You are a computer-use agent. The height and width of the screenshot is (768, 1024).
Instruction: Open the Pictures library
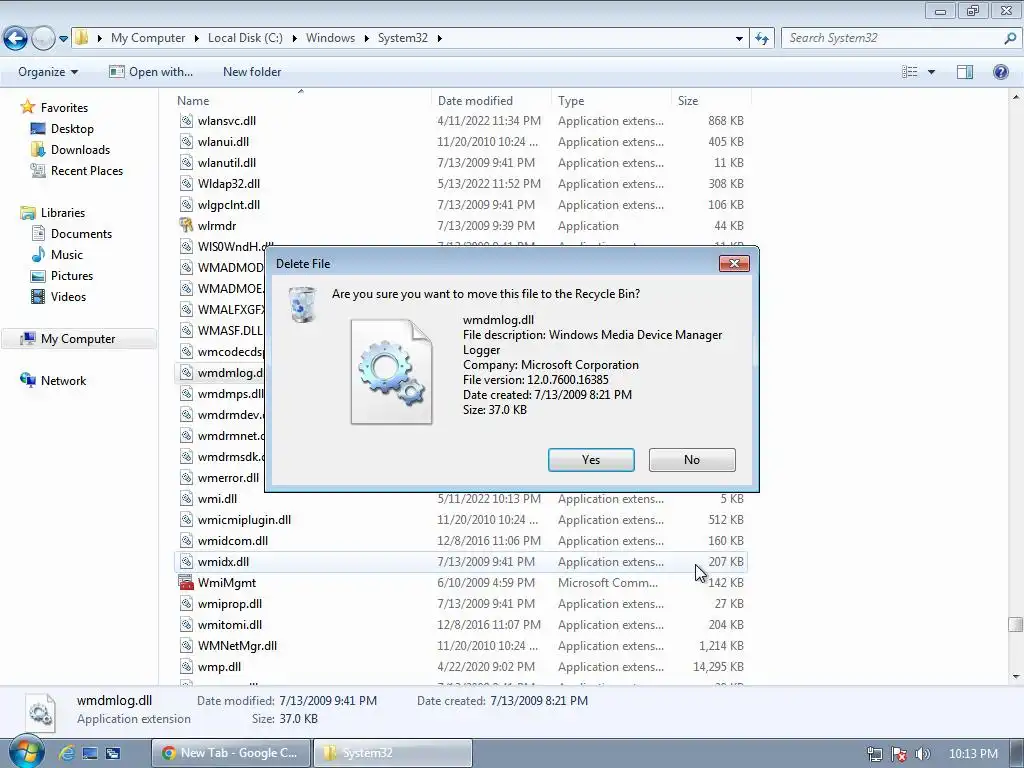pyautogui.click(x=72, y=276)
